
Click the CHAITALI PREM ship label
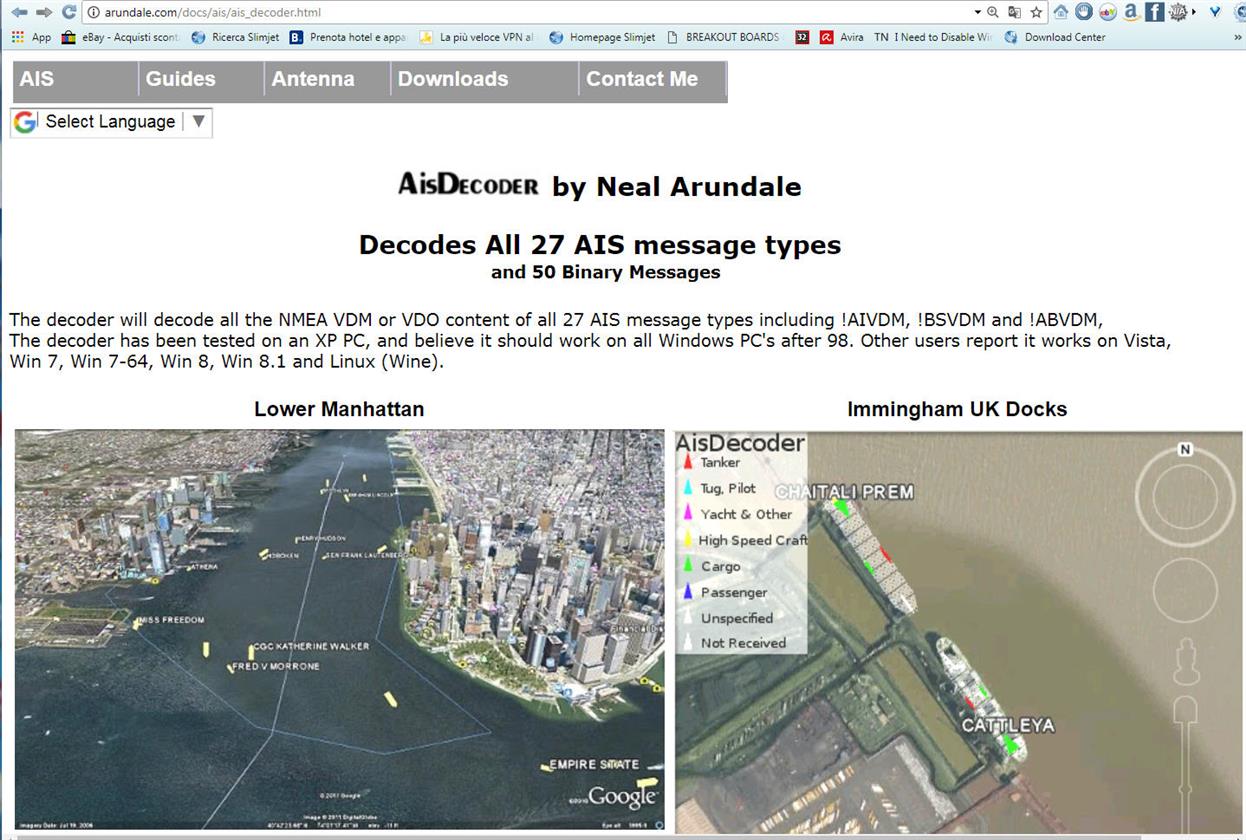click(x=845, y=492)
